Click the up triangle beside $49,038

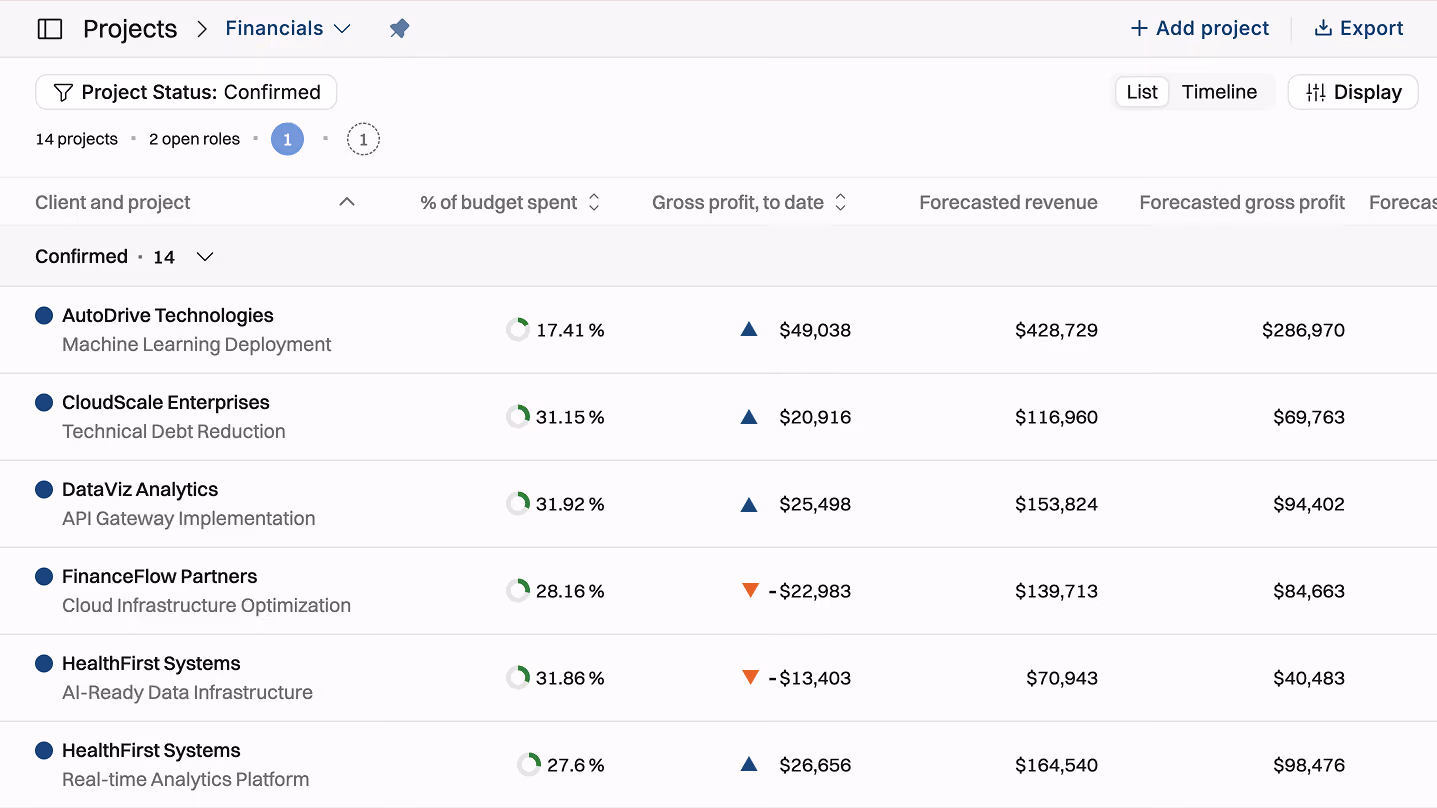[749, 329]
